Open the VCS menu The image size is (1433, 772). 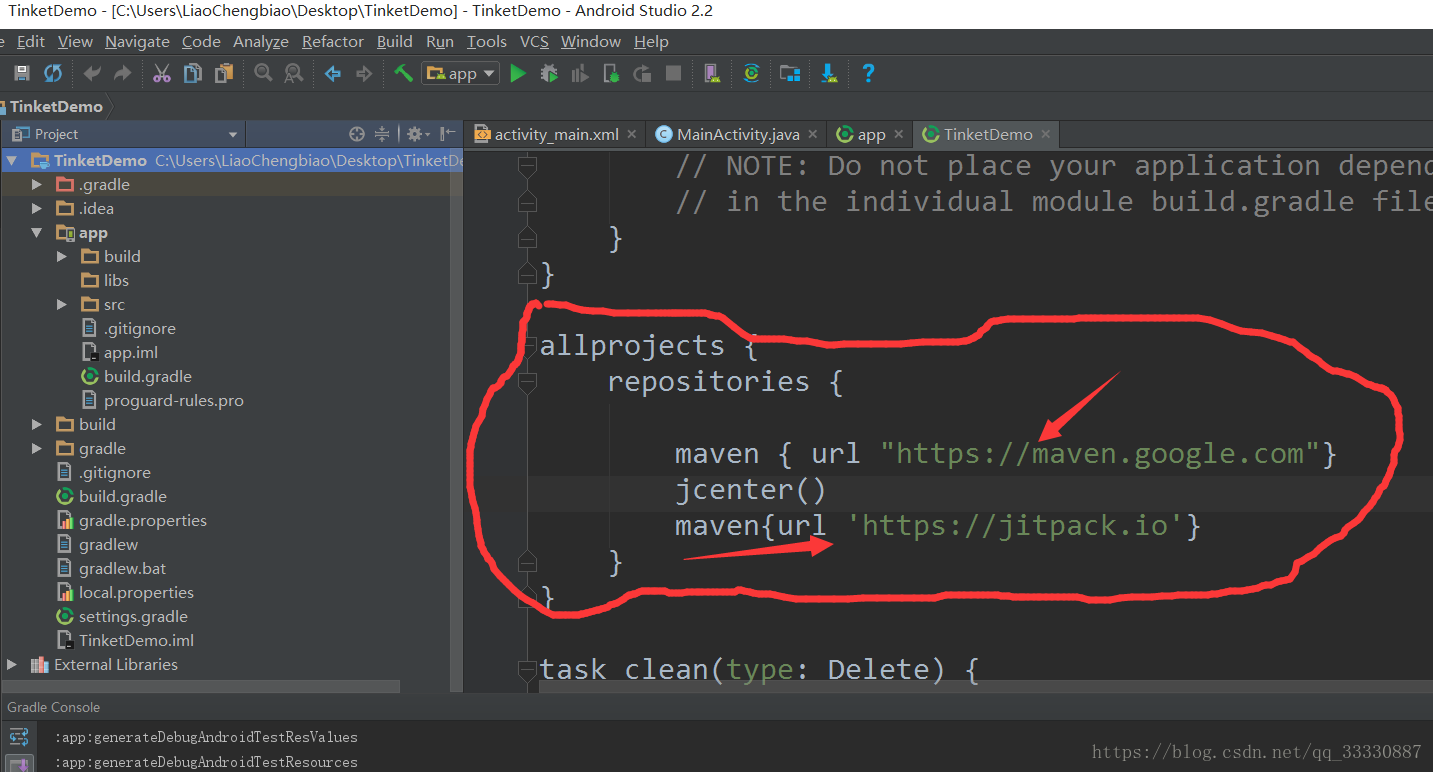pyautogui.click(x=534, y=41)
